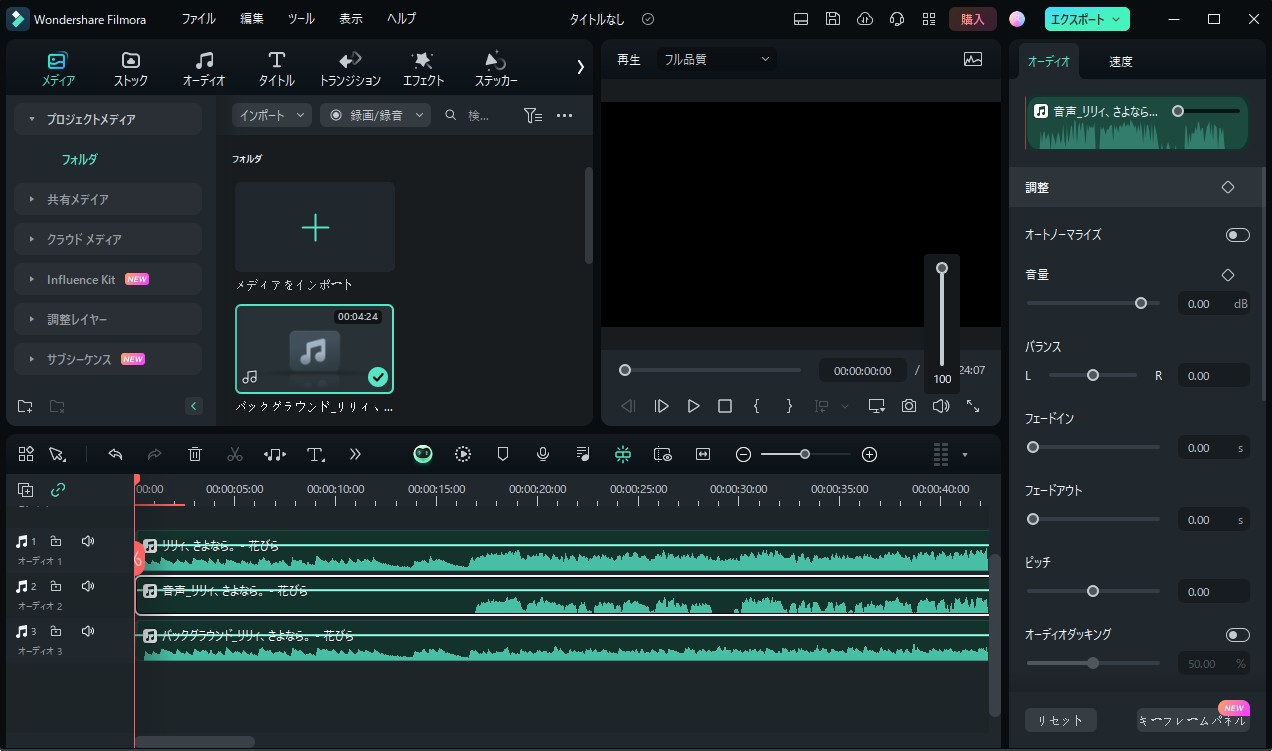
Task: Click the stop button under preview
Action: (x=725, y=406)
